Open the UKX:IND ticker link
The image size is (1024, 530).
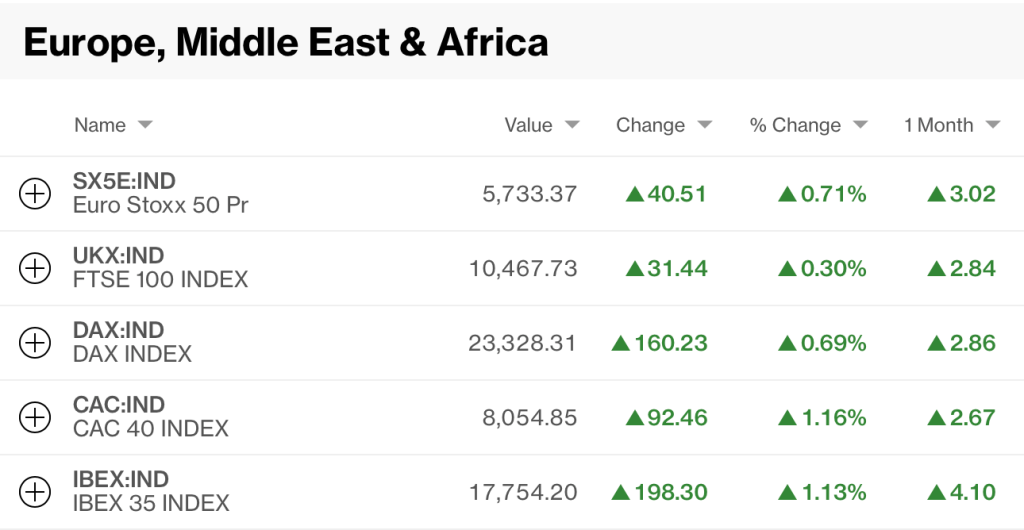pos(118,256)
